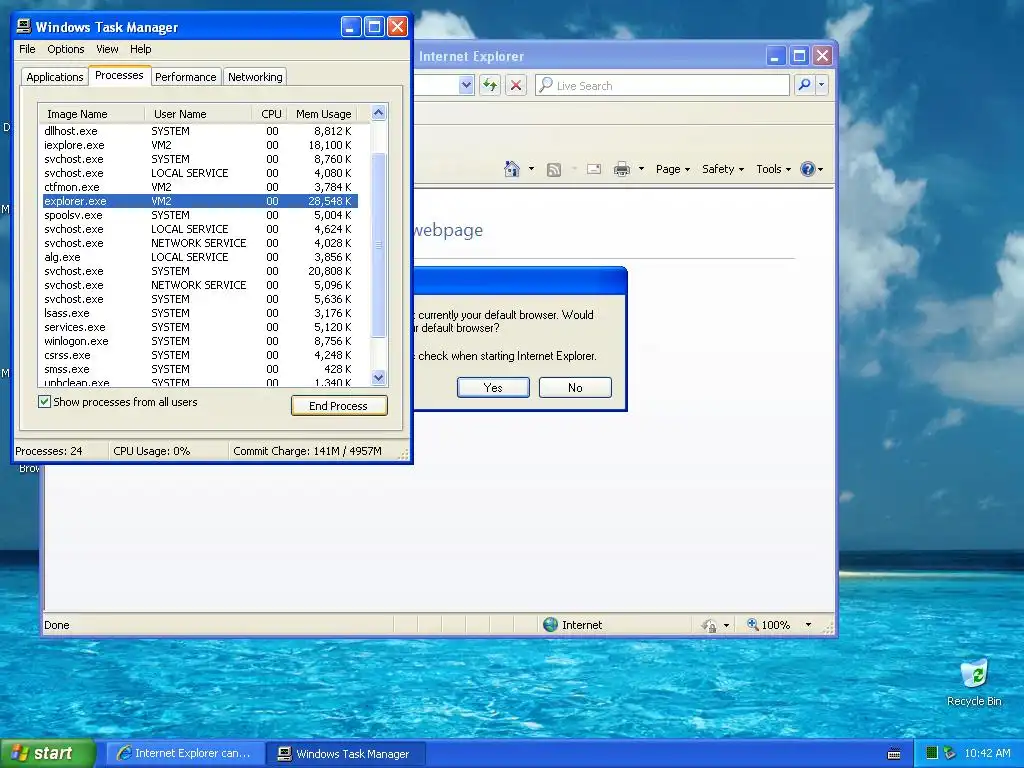1024x768 pixels.
Task: Click Windows Task Manager taskbar button
Action: tap(346, 753)
